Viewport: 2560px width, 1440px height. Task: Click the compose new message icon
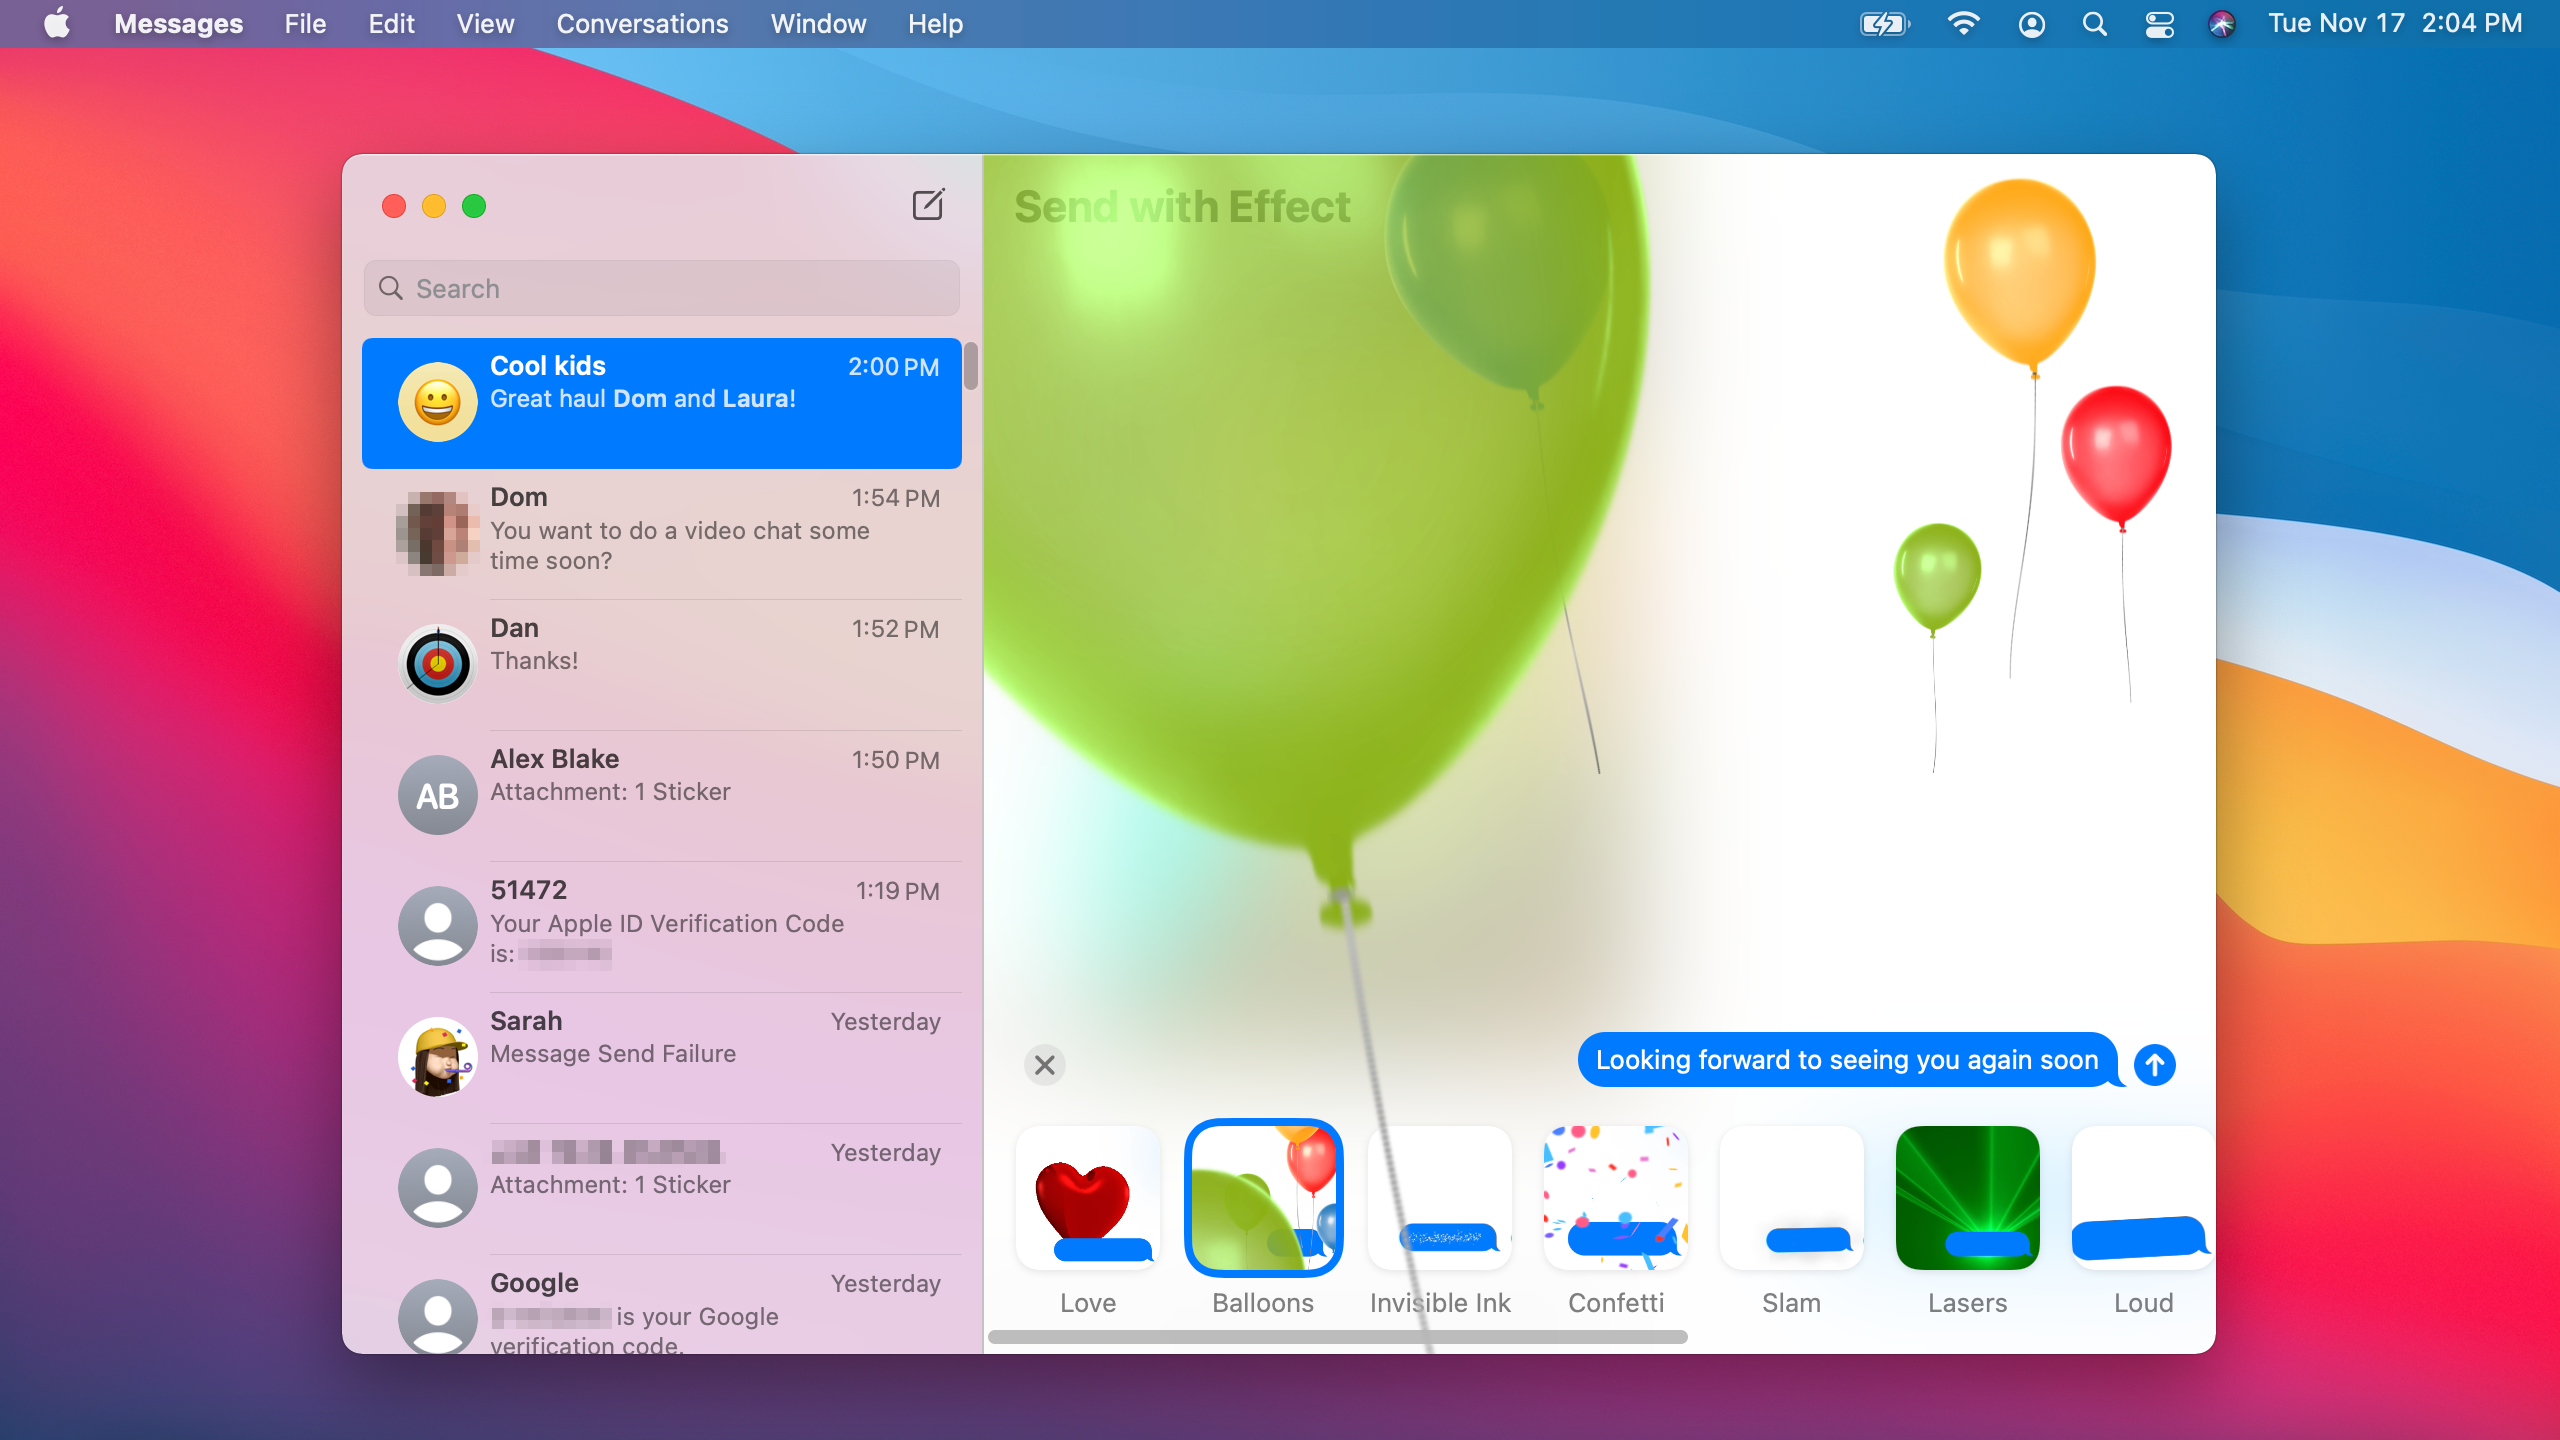pos(928,205)
